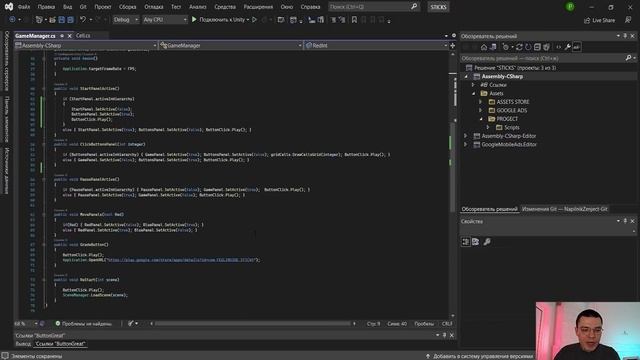Screen dimensions: 640x360
Task: Click the Open file folder icon
Action: pos(52,20)
